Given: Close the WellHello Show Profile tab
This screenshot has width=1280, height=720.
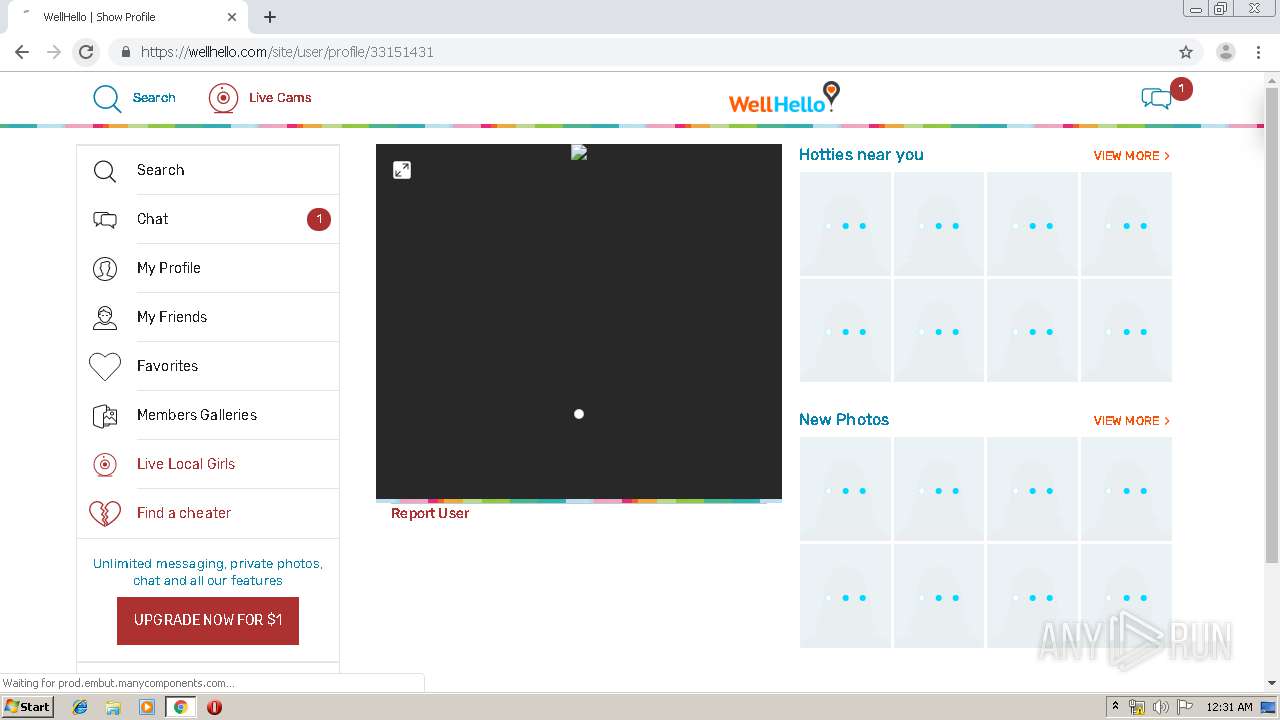Looking at the screenshot, I should point(232,17).
